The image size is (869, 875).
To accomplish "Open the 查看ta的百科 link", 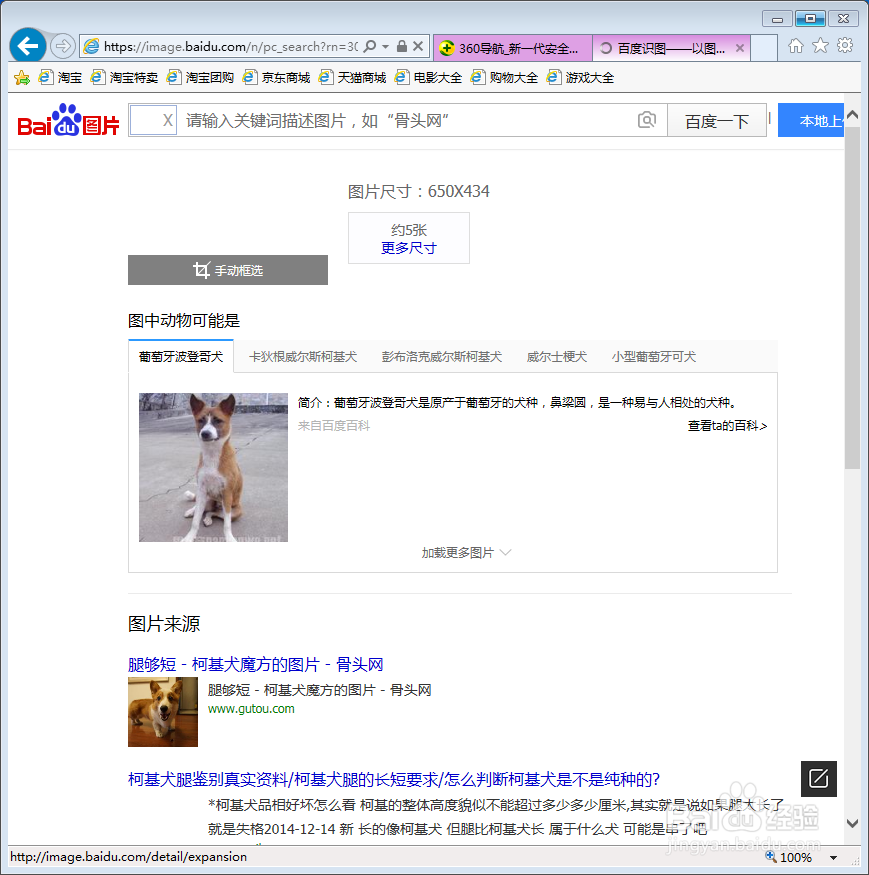I will pyautogui.click(x=727, y=426).
